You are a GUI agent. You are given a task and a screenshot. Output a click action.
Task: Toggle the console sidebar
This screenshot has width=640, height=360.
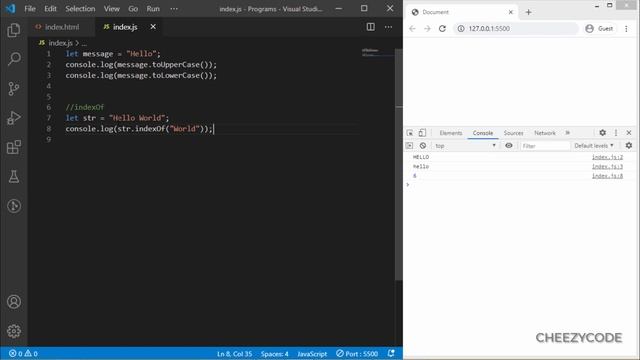409,146
